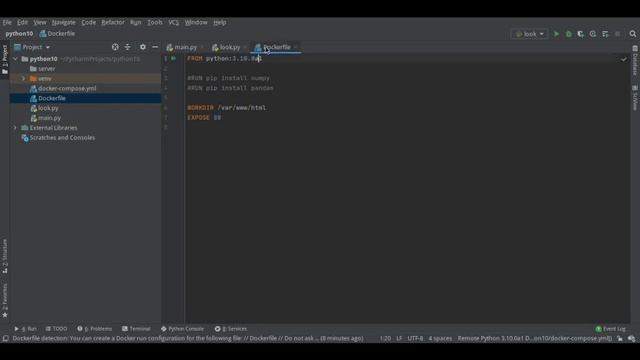Click the inspection checkmark in editor corner
Screen dimensions: 640x360
(x=624, y=59)
